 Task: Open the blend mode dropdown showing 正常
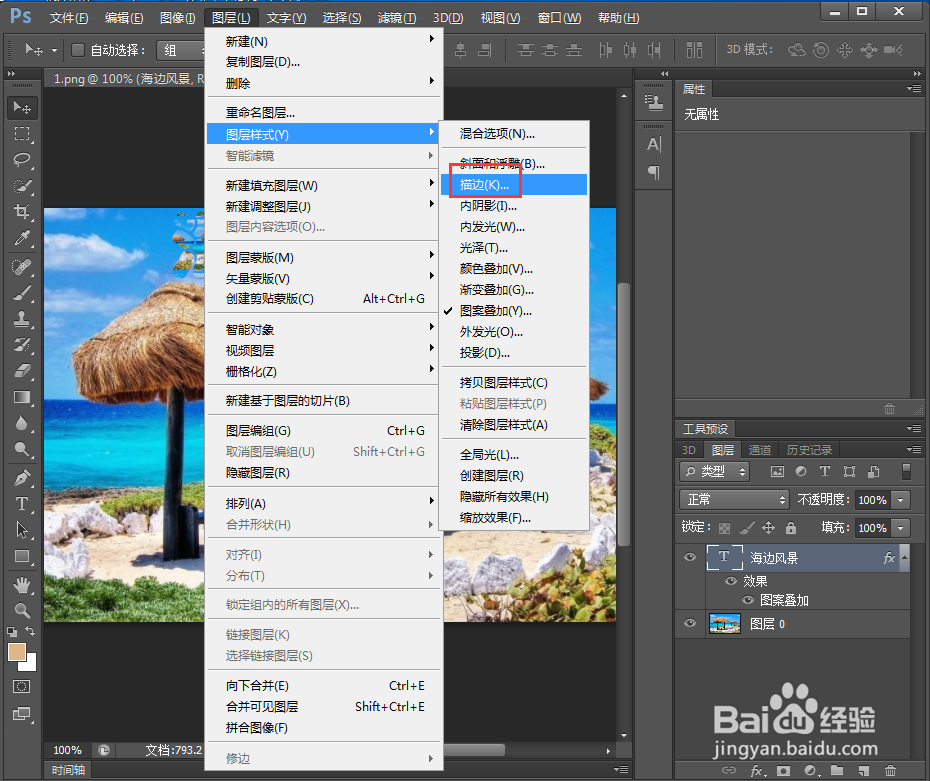(734, 500)
